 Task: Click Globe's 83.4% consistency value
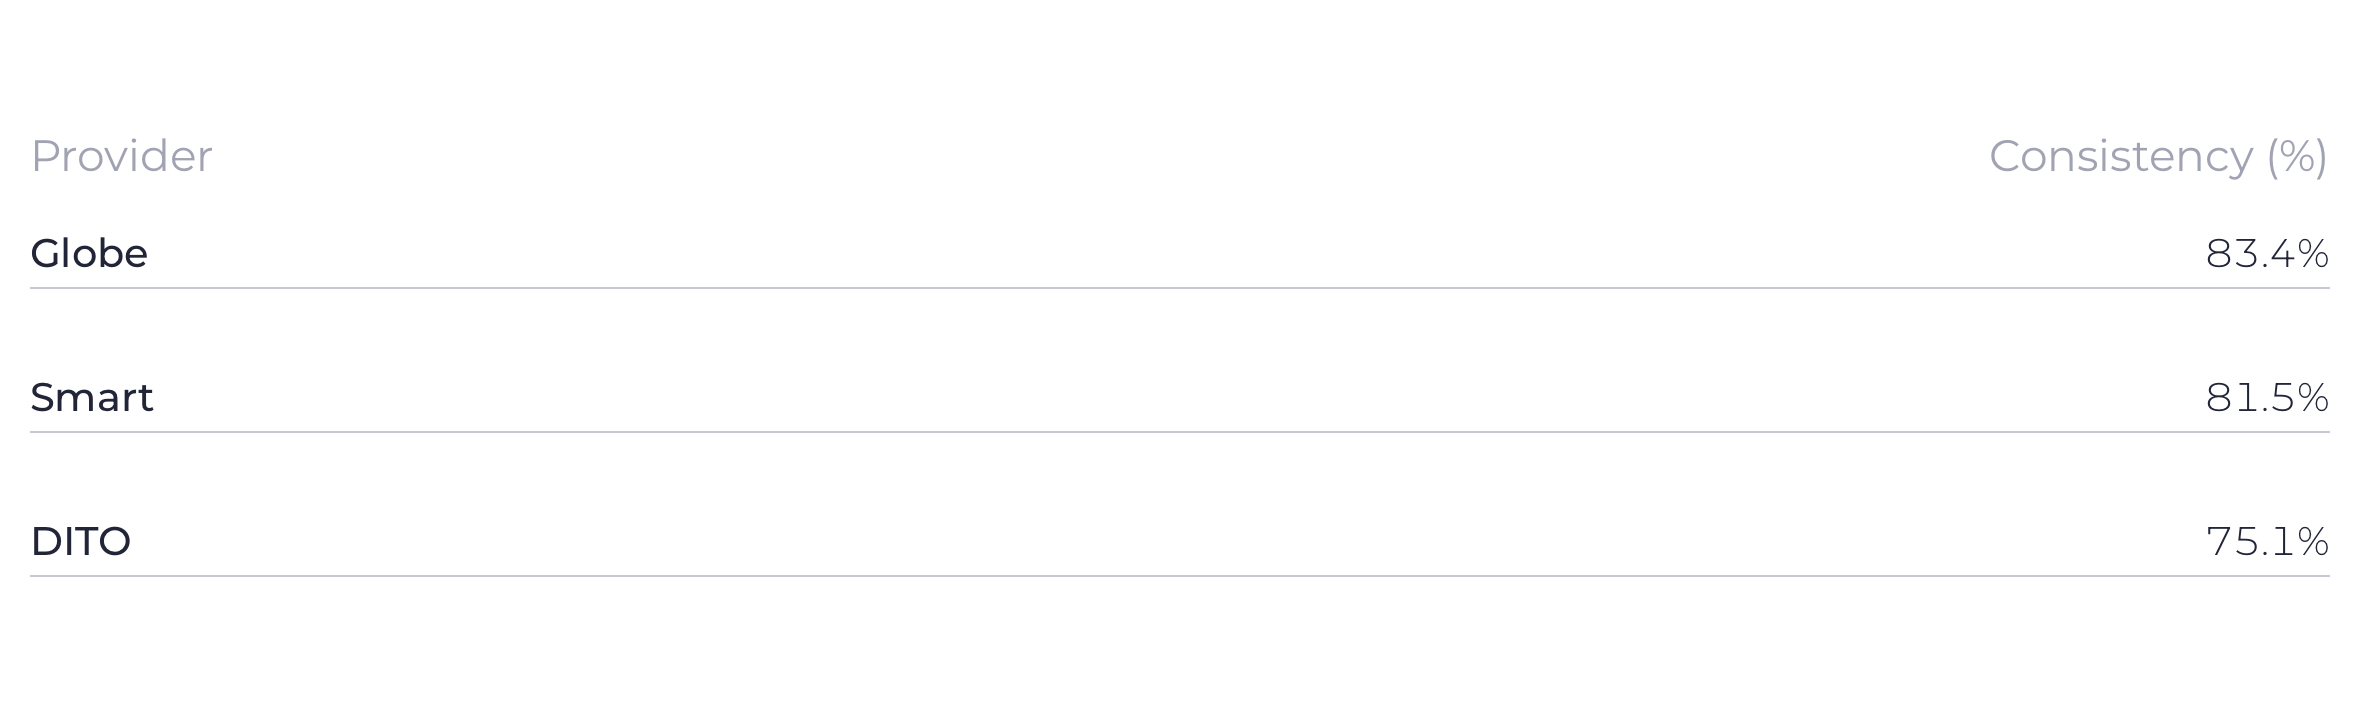[2267, 253]
